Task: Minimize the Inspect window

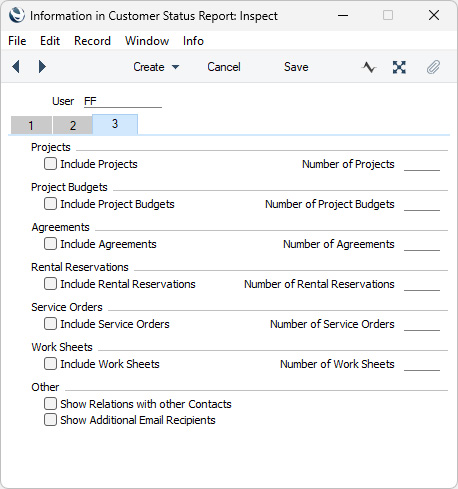Action: point(343,15)
